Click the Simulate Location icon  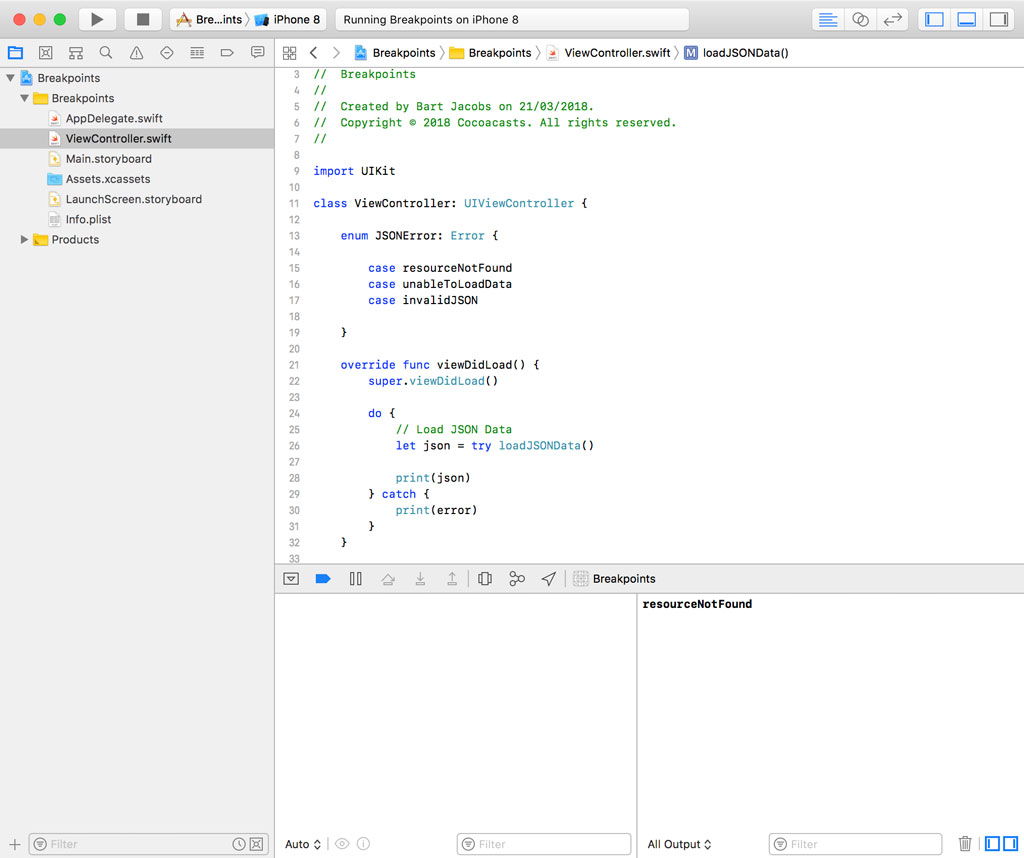(548, 578)
